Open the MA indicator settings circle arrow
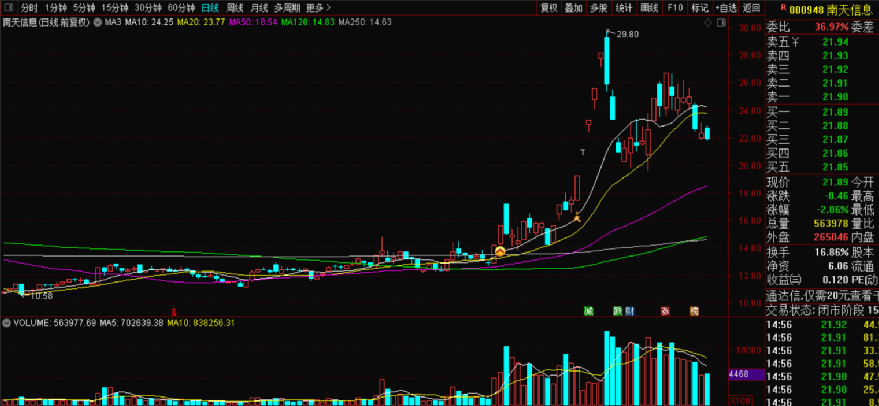The height and width of the screenshot is (406, 879). click(97, 20)
